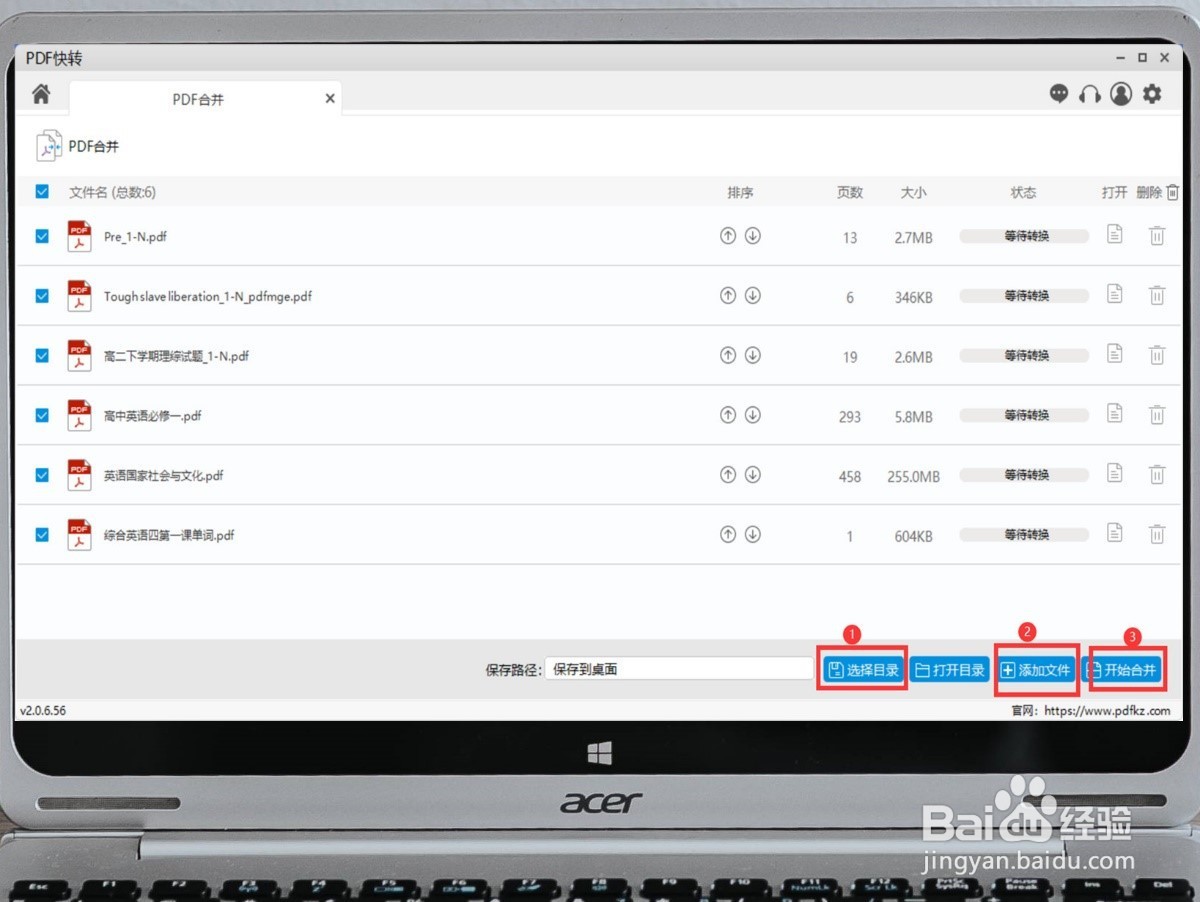Open the chat message bubble icon

[x=1059, y=94]
